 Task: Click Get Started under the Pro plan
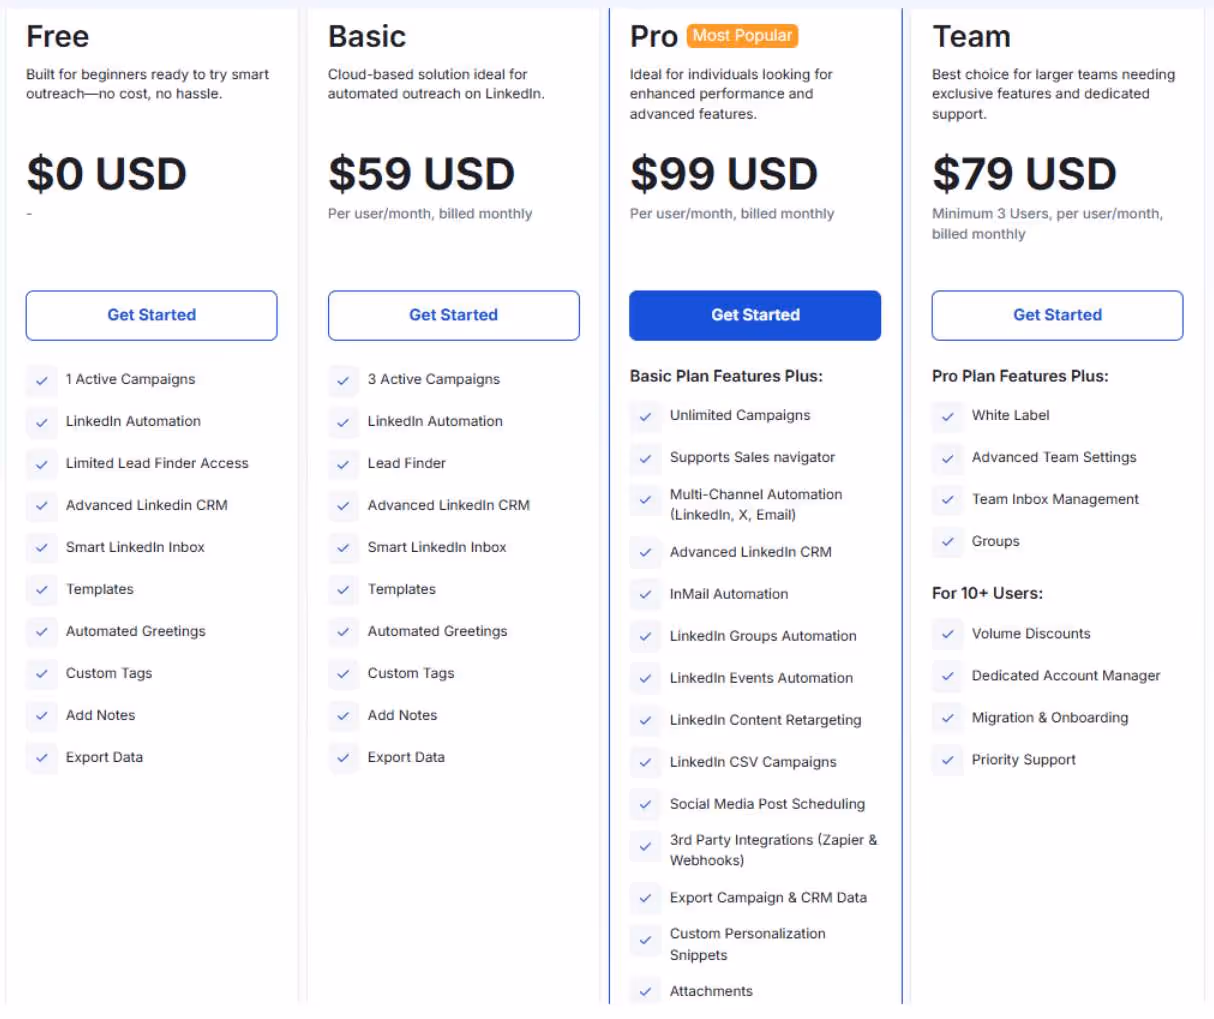tap(755, 315)
